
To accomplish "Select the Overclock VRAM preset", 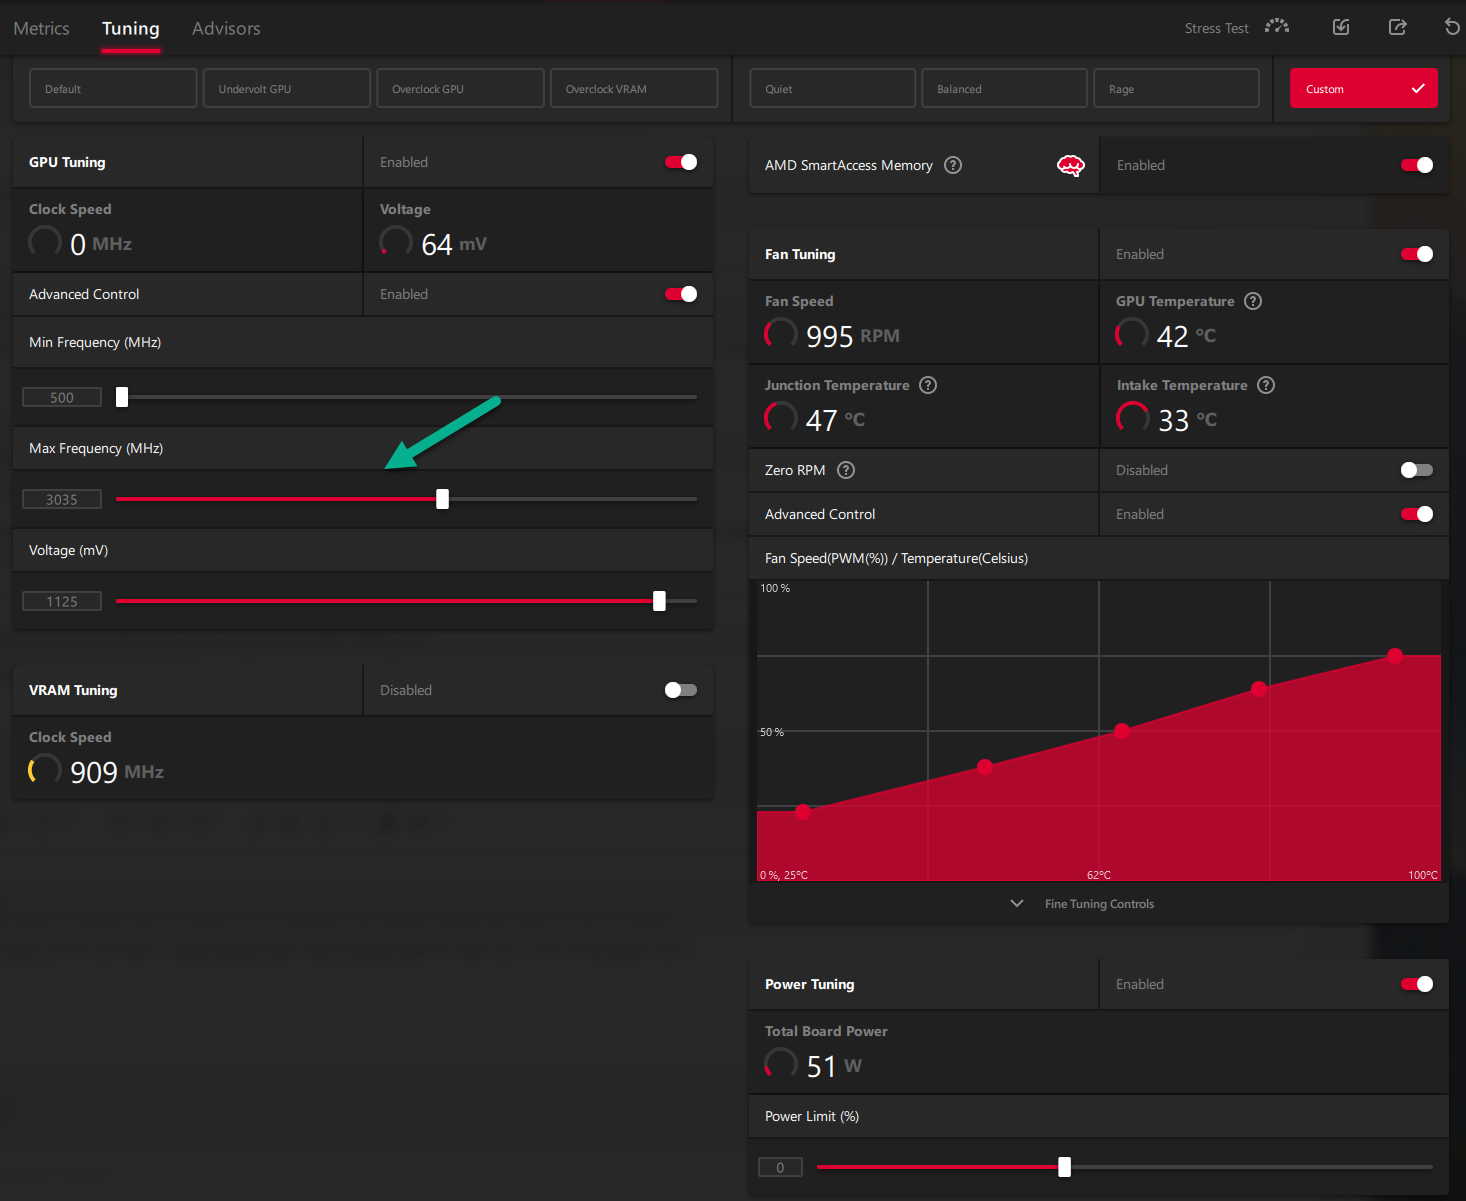I will tap(634, 88).
